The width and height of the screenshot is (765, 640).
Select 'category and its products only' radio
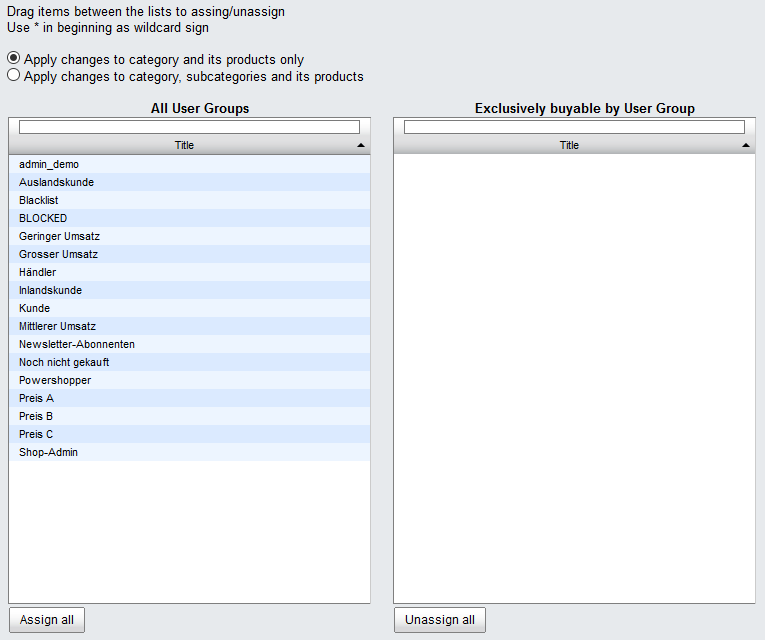14,58
